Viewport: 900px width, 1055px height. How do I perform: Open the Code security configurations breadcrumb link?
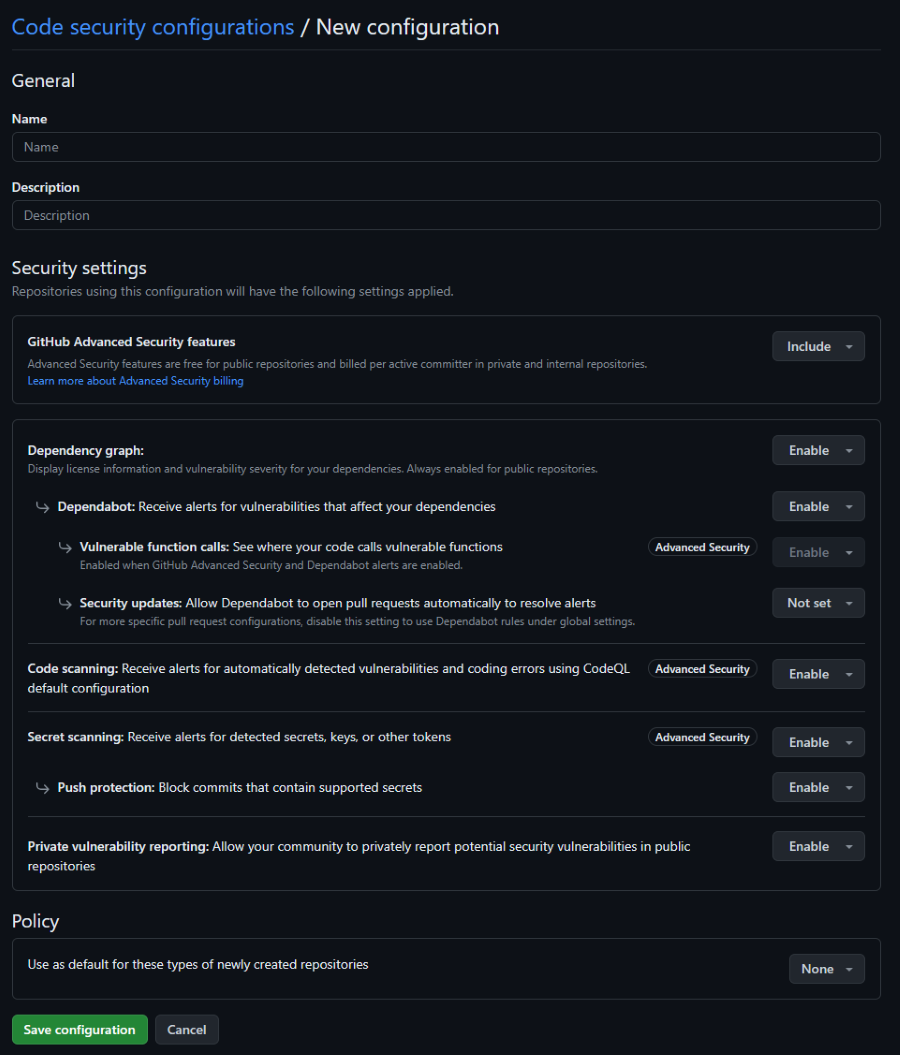[153, 27]
